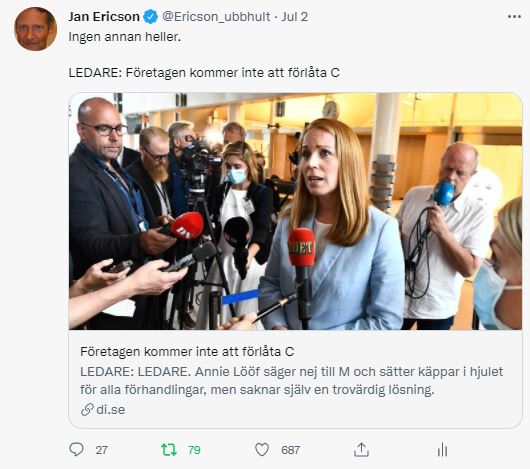Open the share upload icon

click(361, 450)
